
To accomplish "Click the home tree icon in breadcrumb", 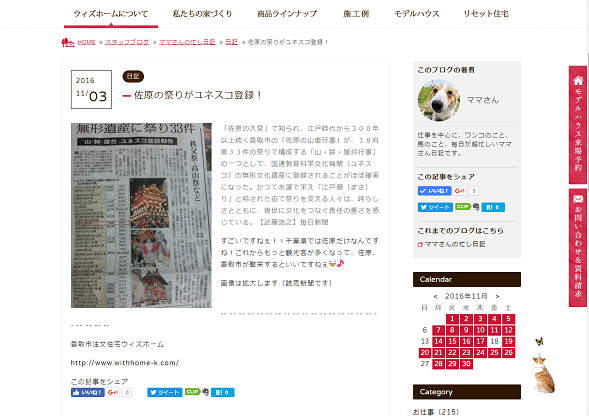I will pos(68,42).
